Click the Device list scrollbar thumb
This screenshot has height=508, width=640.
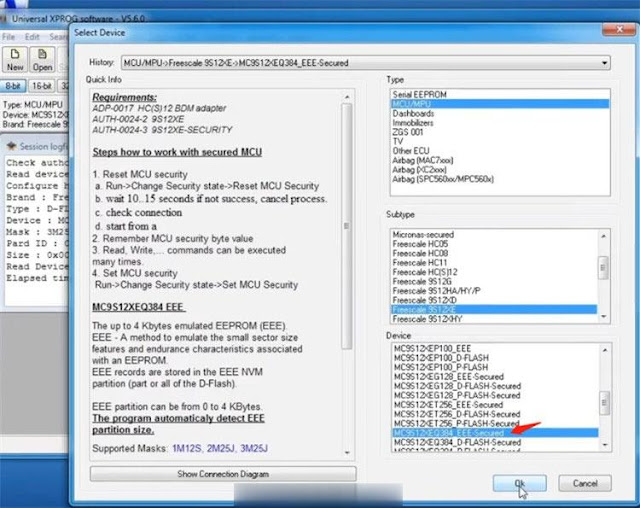(x=605, y=403)
